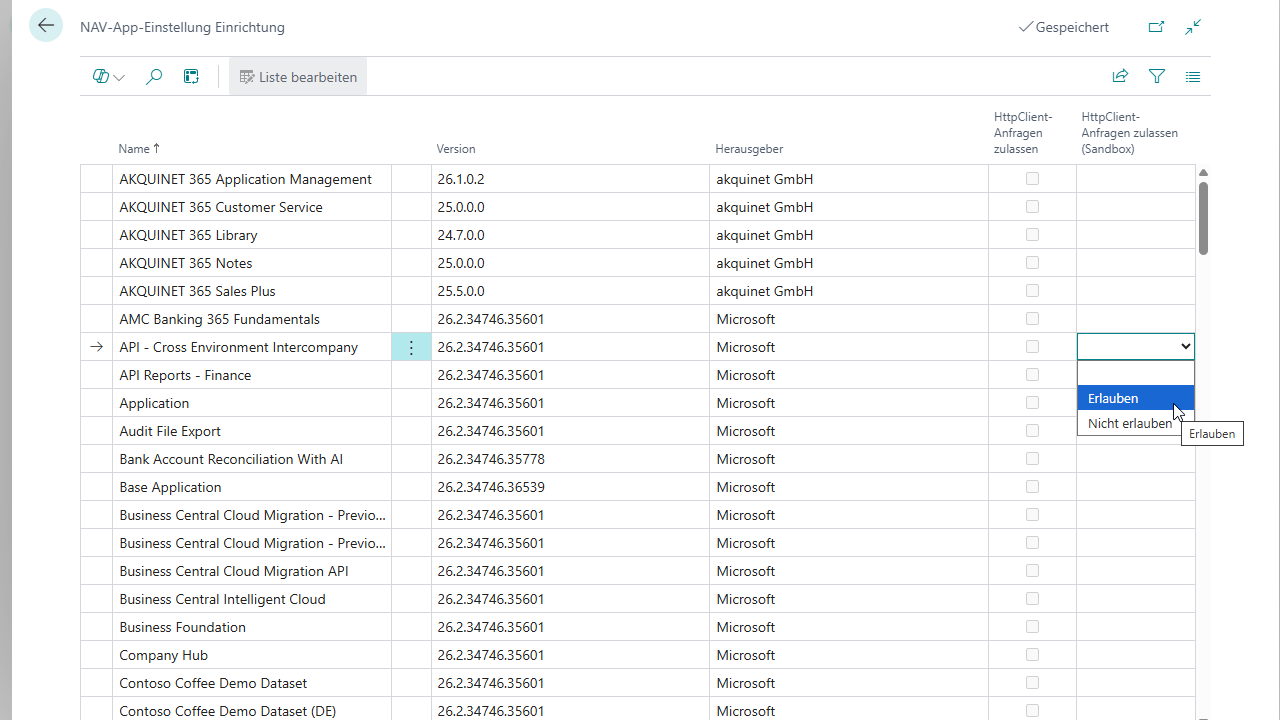Choose the blank dropdown option
Screen dimensions: 1280x720
1135,373
